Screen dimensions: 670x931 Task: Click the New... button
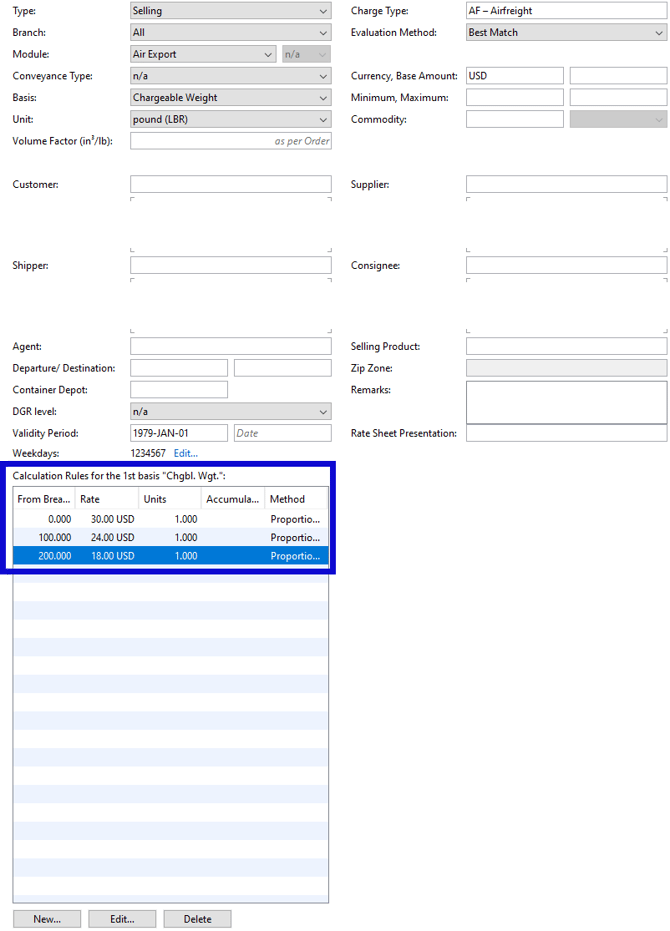[47, 919]
